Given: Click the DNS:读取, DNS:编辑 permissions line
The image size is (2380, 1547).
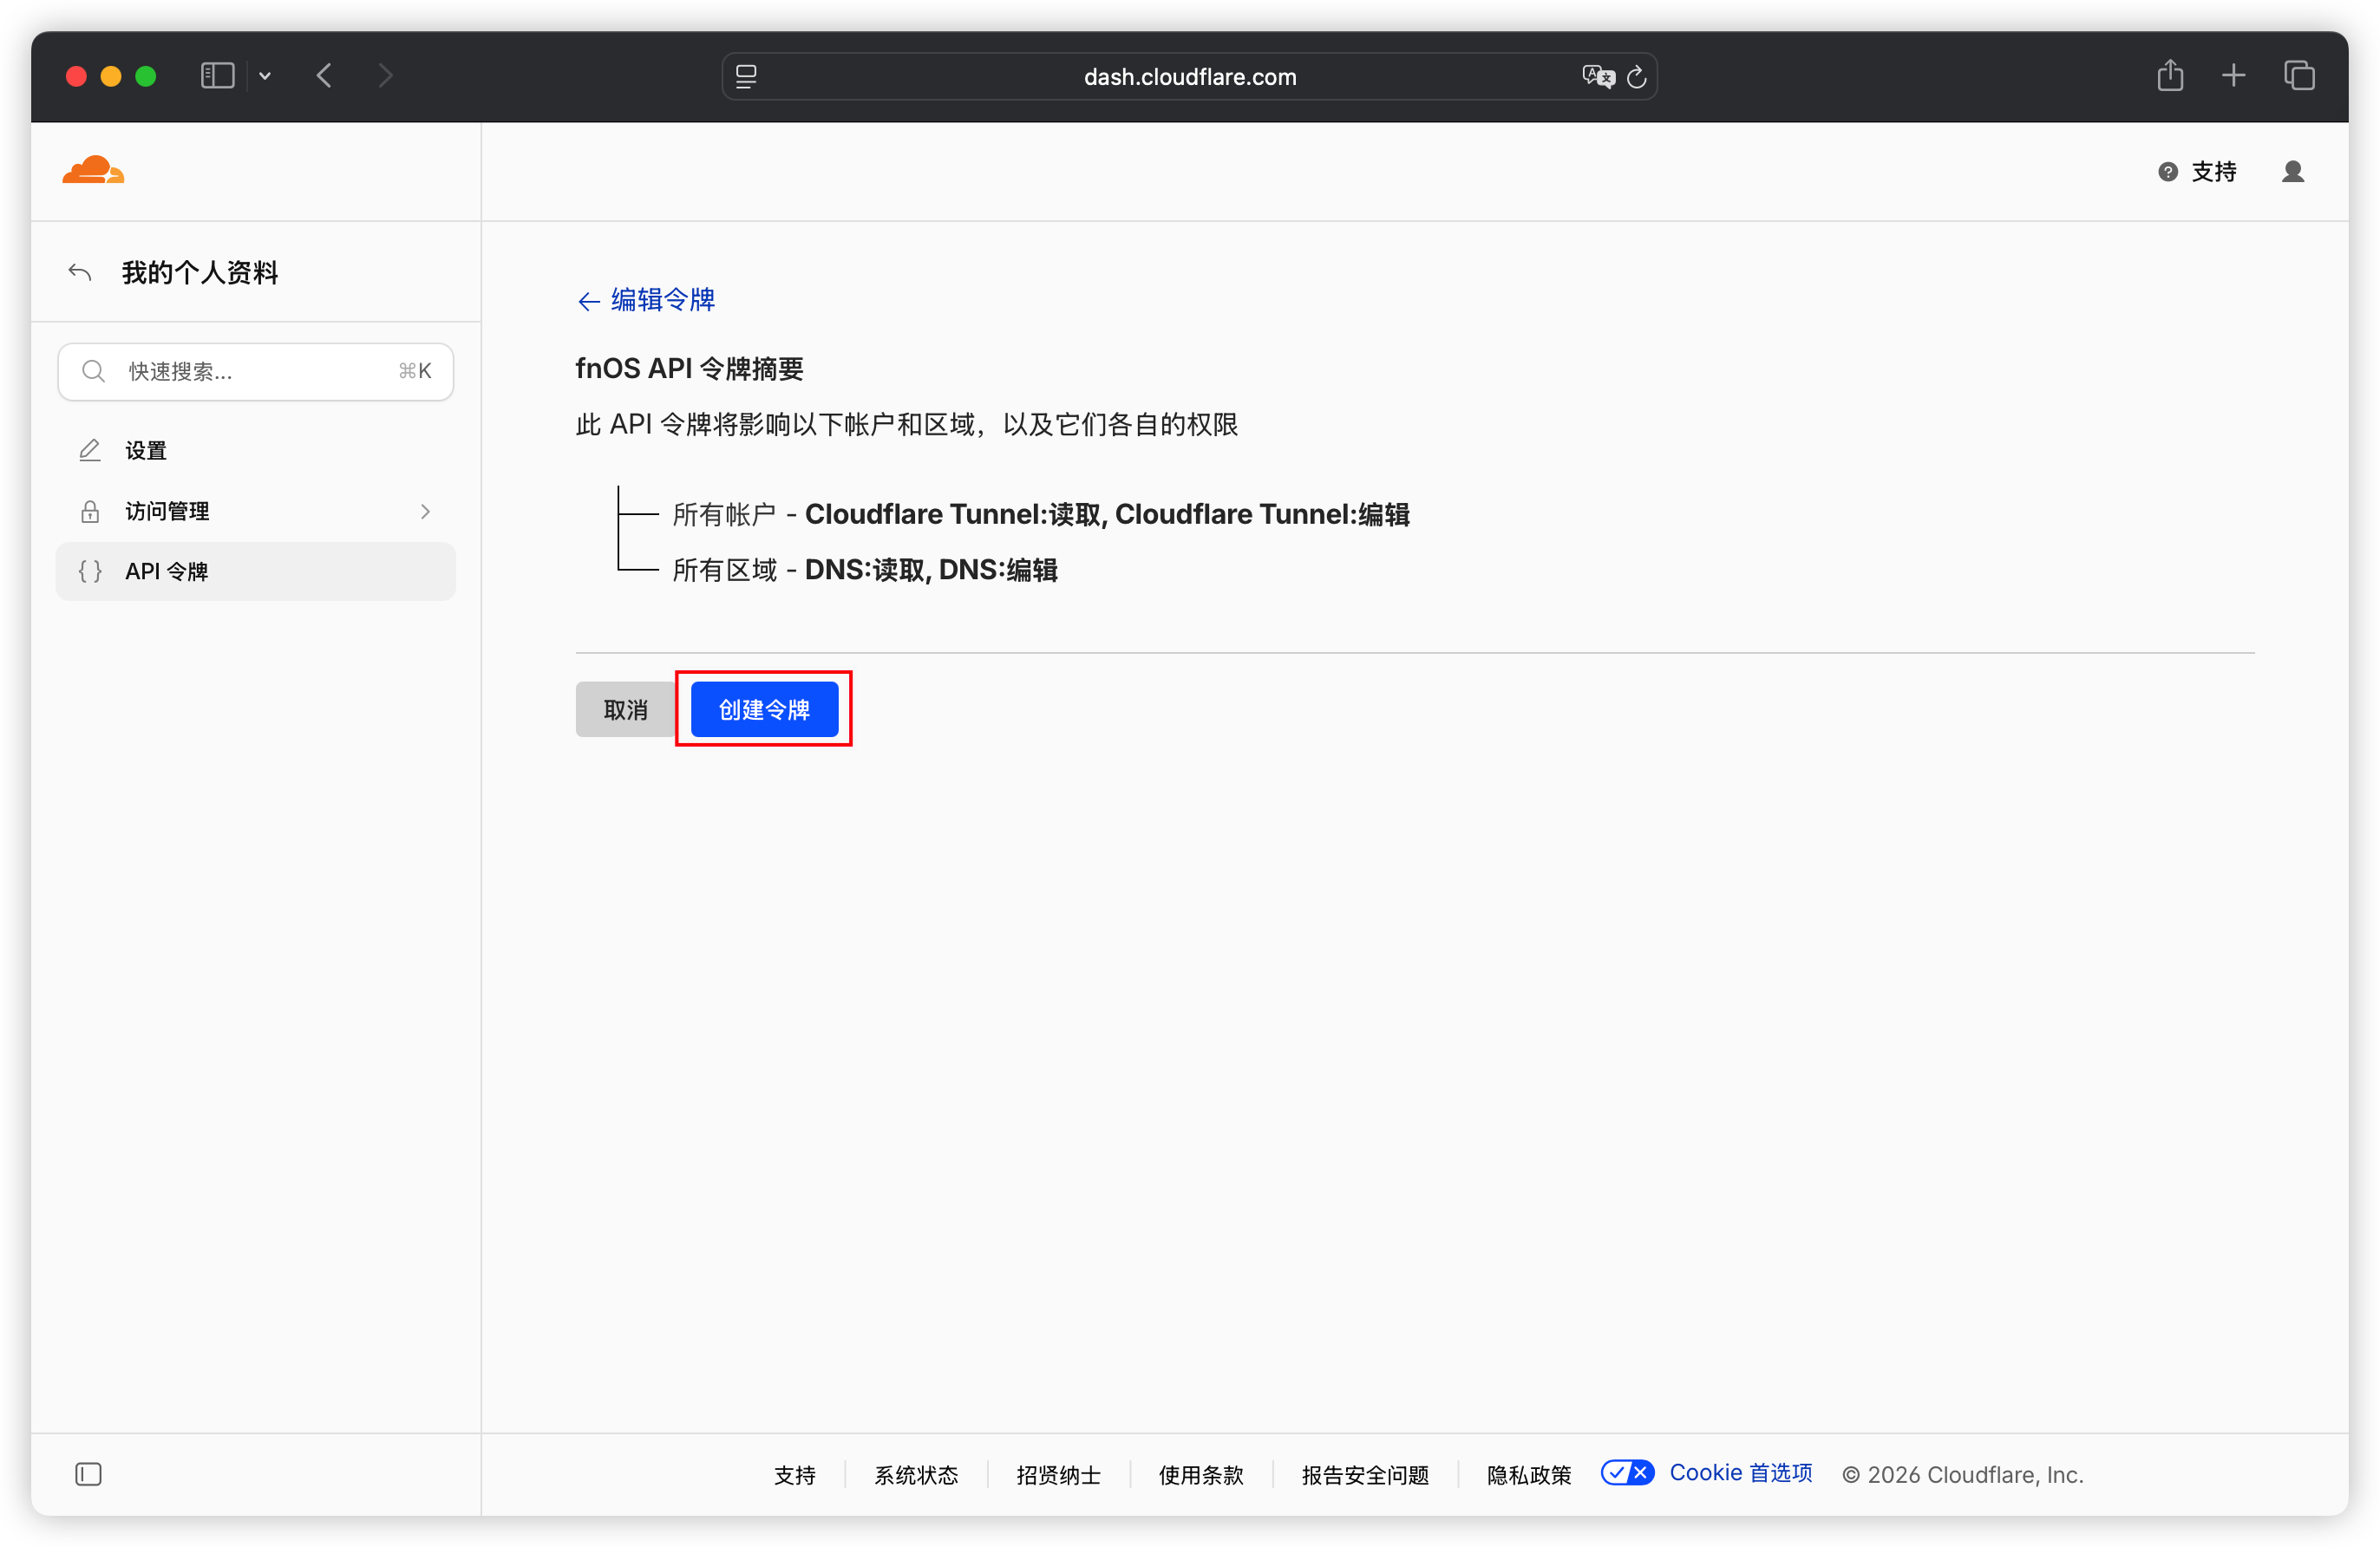Looking at the screenshot, I should coord(865,570).
